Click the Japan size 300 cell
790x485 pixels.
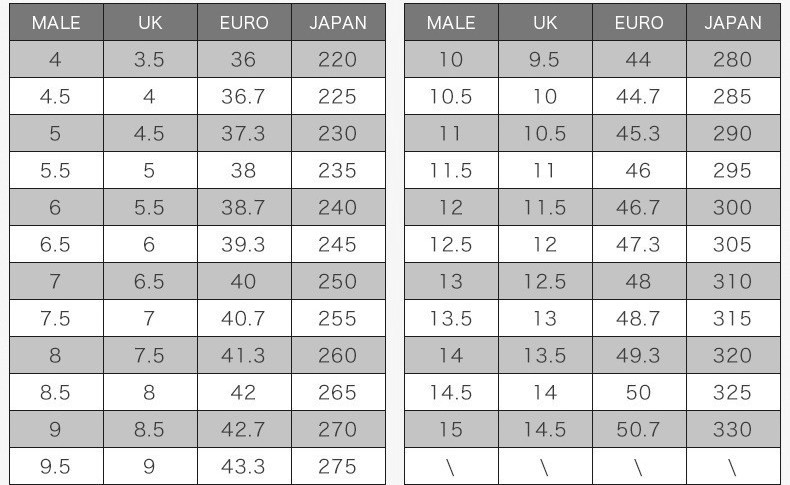coord(732,208)
